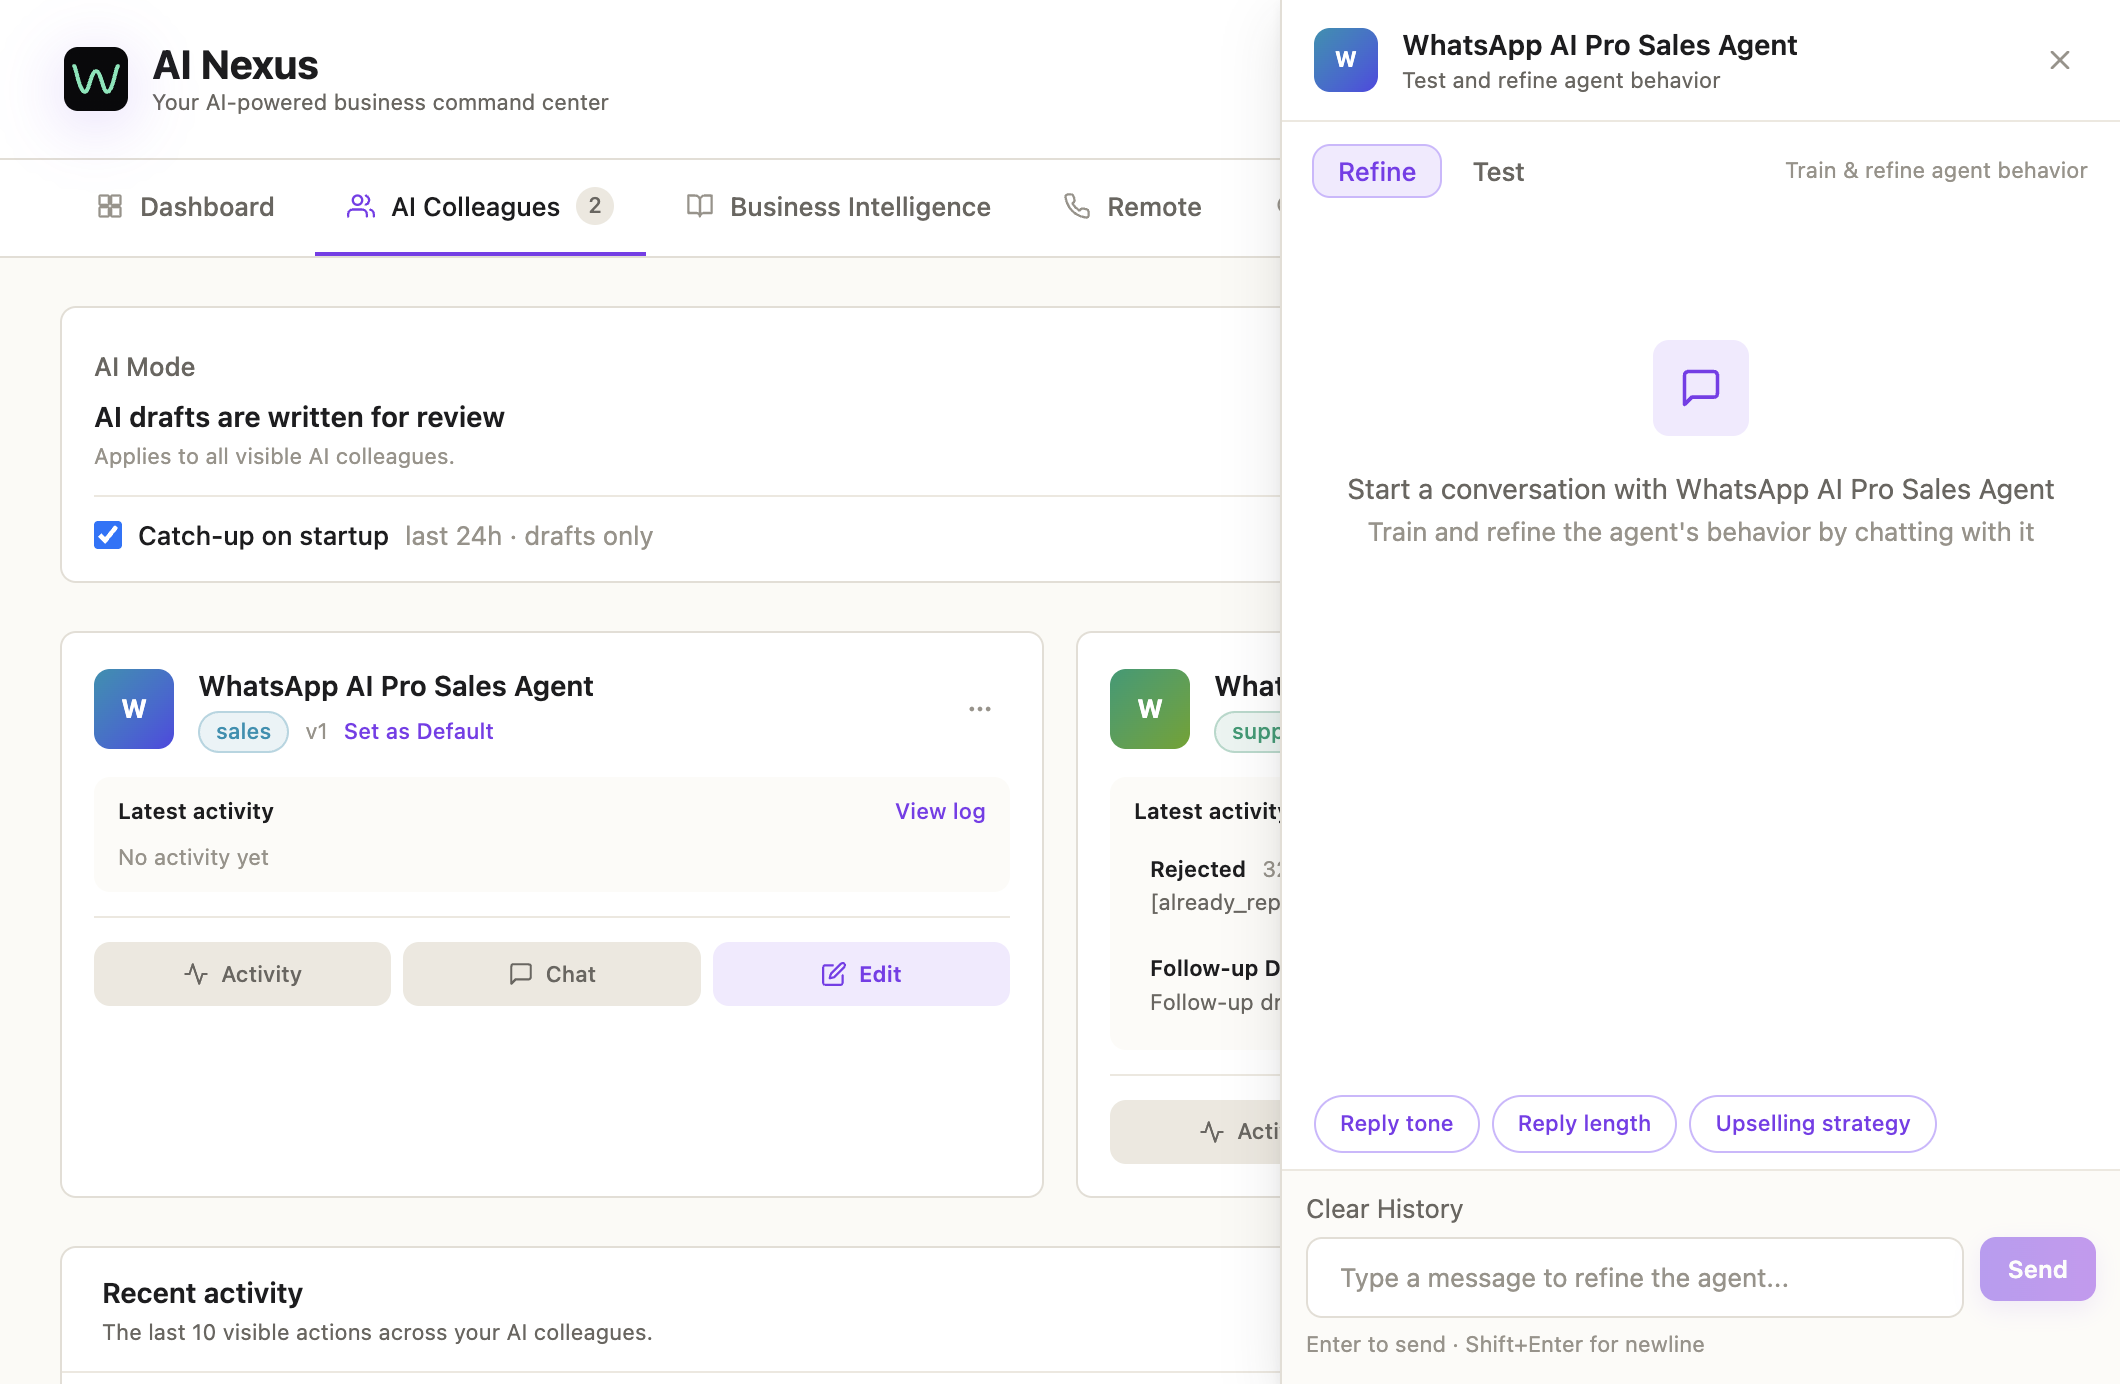Click the AI Colleagues count badge 2
Viewport: 2120px width, 1384px height.
(595, 206)
